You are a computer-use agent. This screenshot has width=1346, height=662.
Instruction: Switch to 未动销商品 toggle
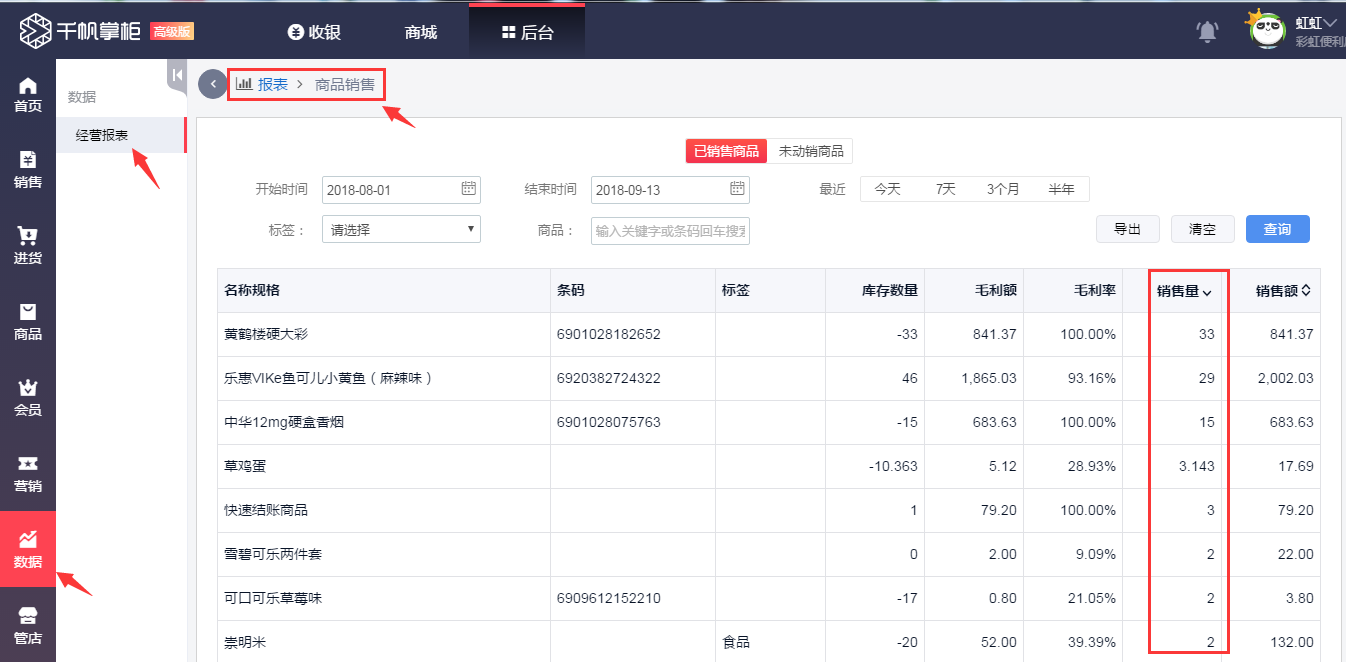tap(811, 152)
